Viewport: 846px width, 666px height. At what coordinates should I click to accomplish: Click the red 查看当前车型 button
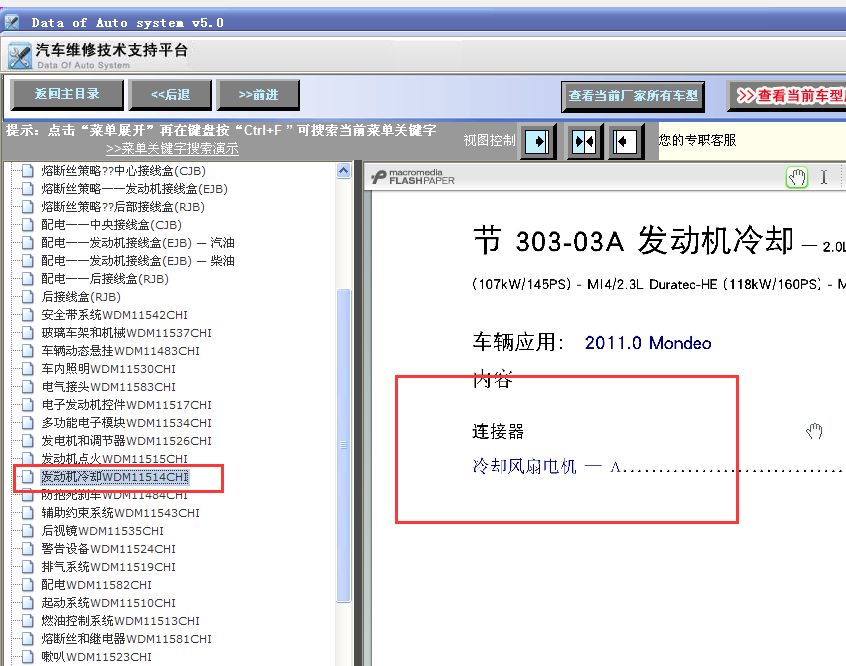pyautogui.click(x=787, y=96)
